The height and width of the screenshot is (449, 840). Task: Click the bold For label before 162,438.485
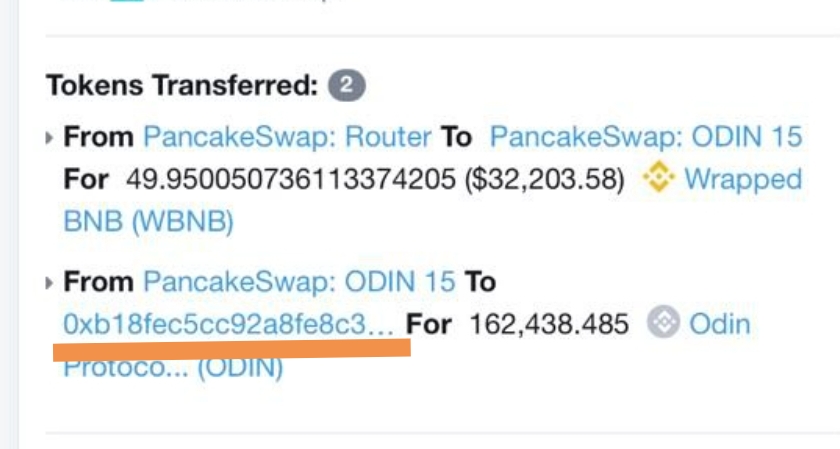click(430, 324)
